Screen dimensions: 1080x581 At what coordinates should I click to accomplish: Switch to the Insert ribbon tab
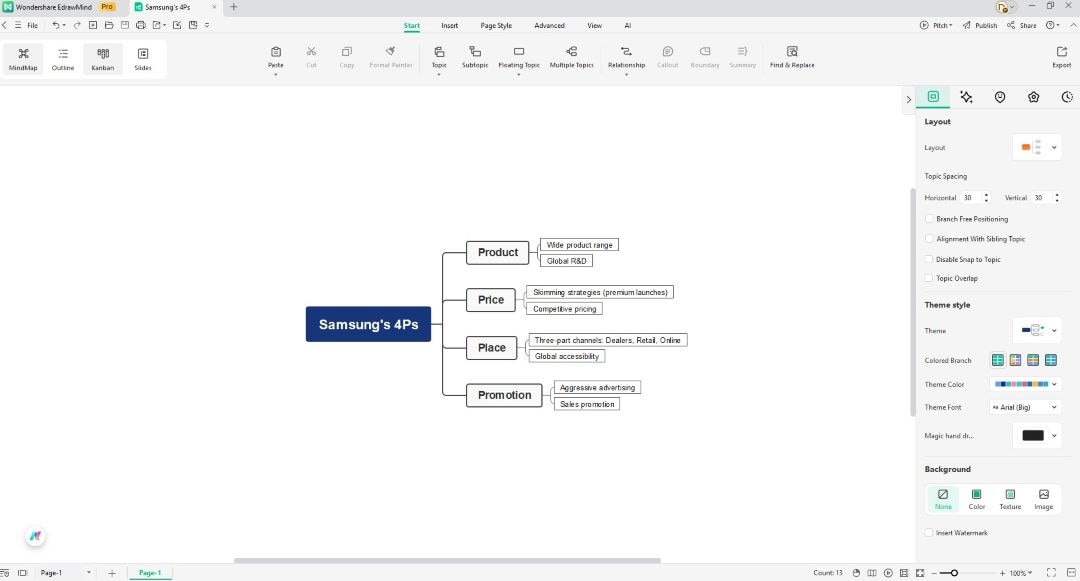(449, 25)
